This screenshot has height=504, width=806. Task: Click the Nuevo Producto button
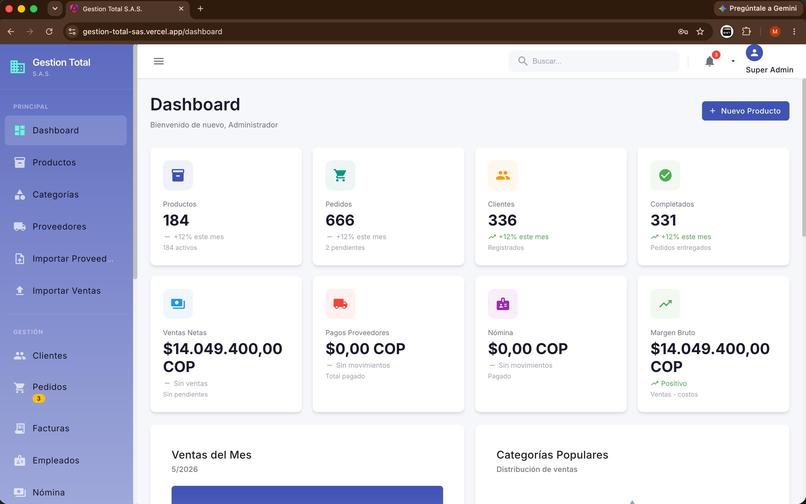tap(745, 111)
